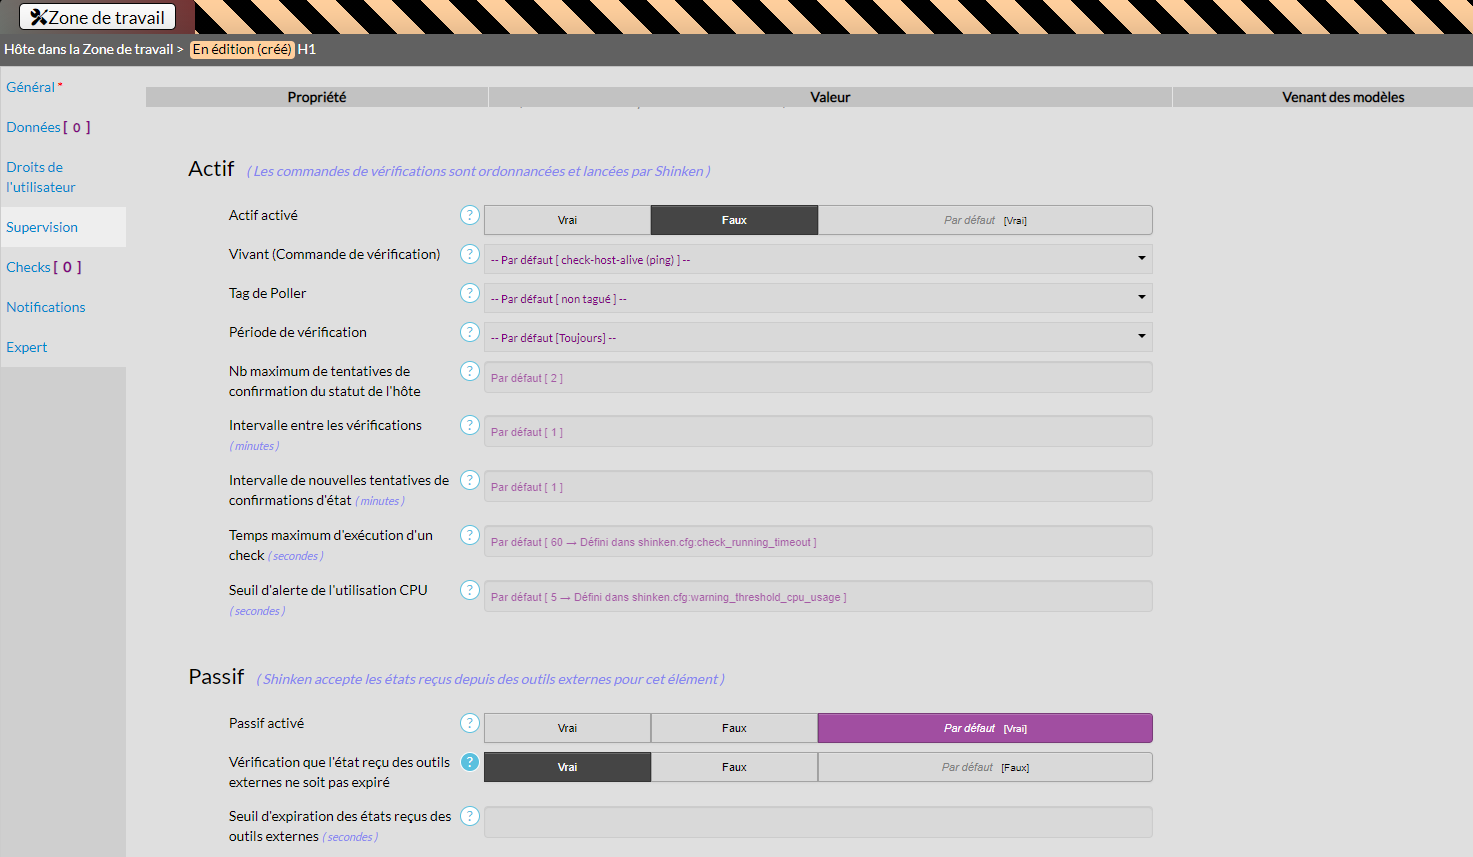This screenshot has width=1473, height=857.
Task: Click highlighted help icon for external state verification
Action: pos(469,762)
